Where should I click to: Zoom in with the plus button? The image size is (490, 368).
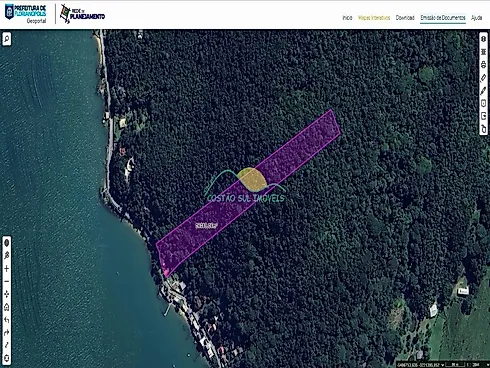(x=7, y=269)
